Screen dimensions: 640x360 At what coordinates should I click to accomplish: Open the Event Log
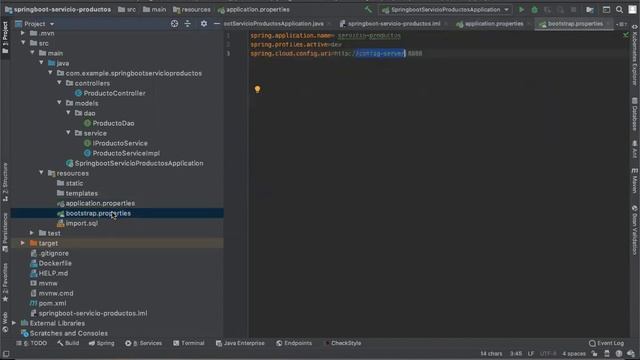pos(607,343)
